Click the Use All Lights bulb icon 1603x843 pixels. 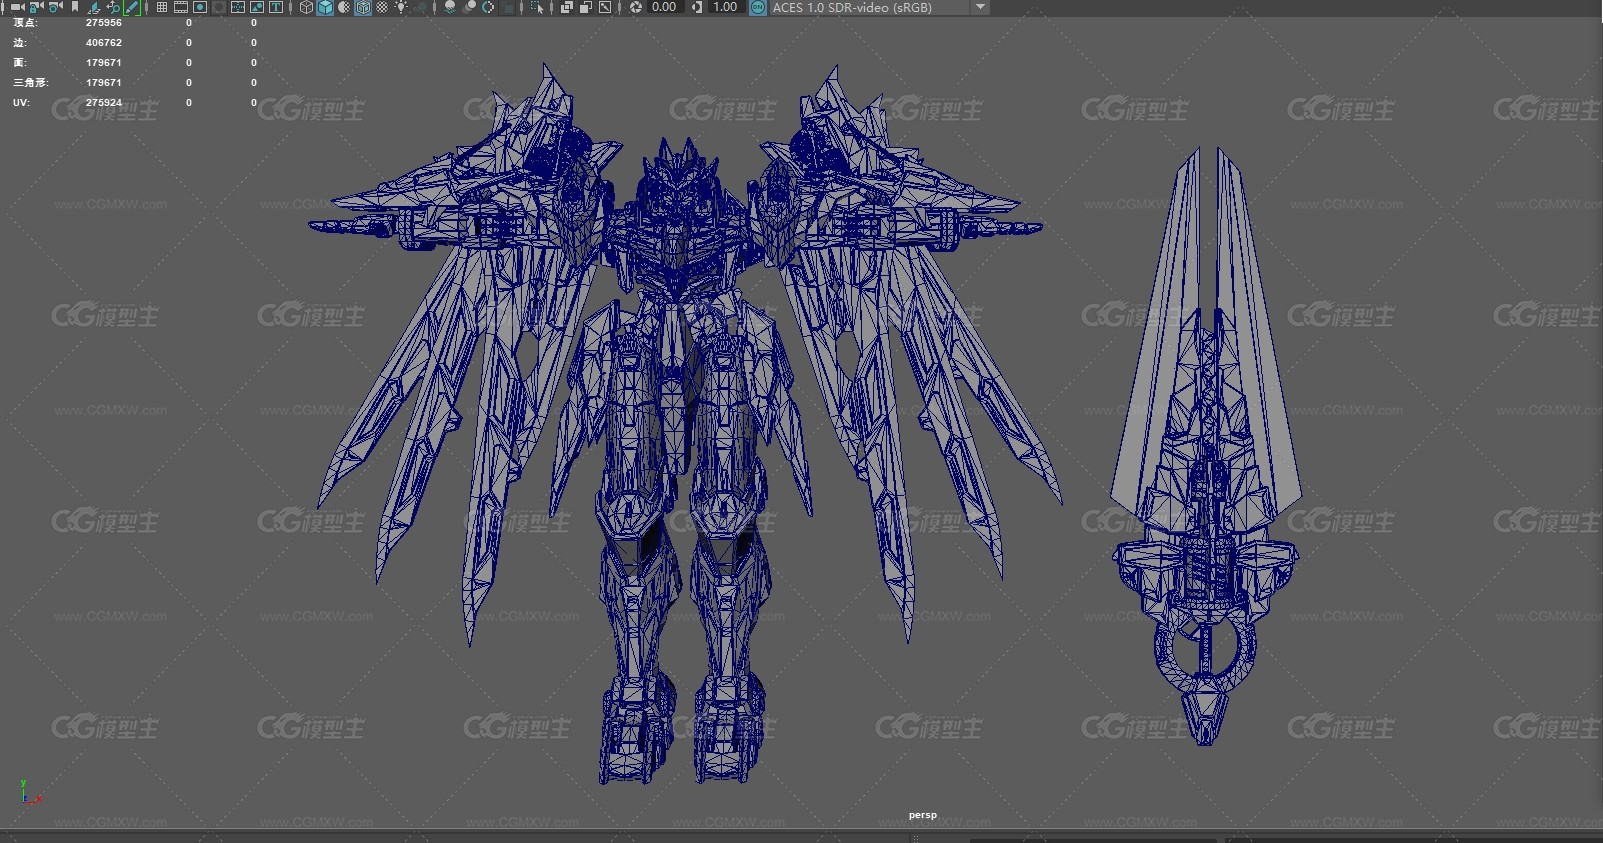(x=401, y=7)
